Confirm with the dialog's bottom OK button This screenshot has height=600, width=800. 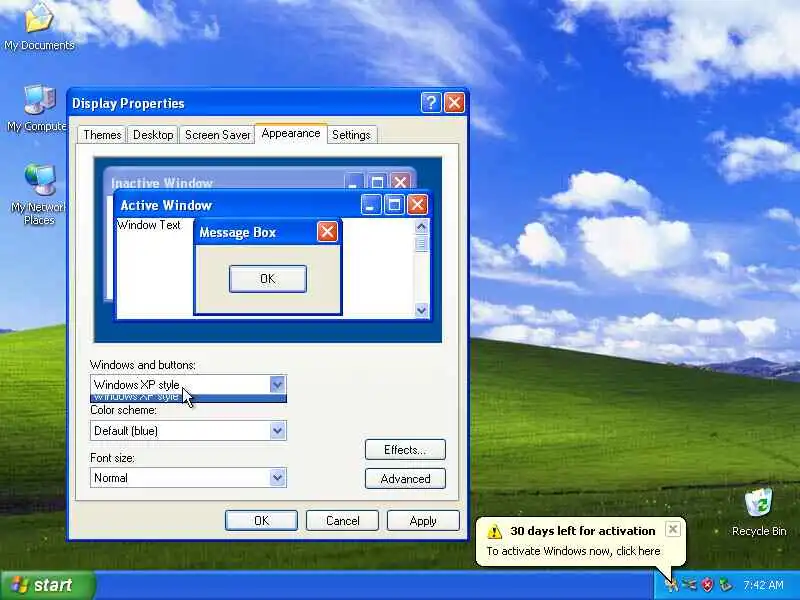pyautogui.click(x=261, y=520)
